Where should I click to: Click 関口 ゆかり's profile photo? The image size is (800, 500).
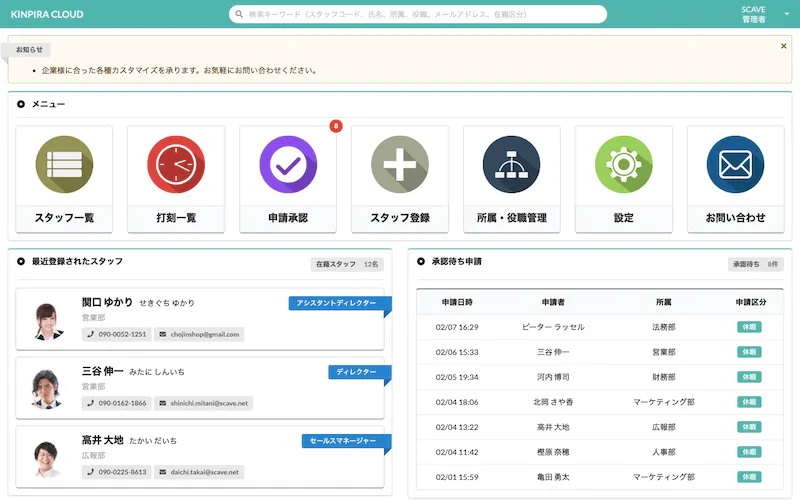pos(48,320)
